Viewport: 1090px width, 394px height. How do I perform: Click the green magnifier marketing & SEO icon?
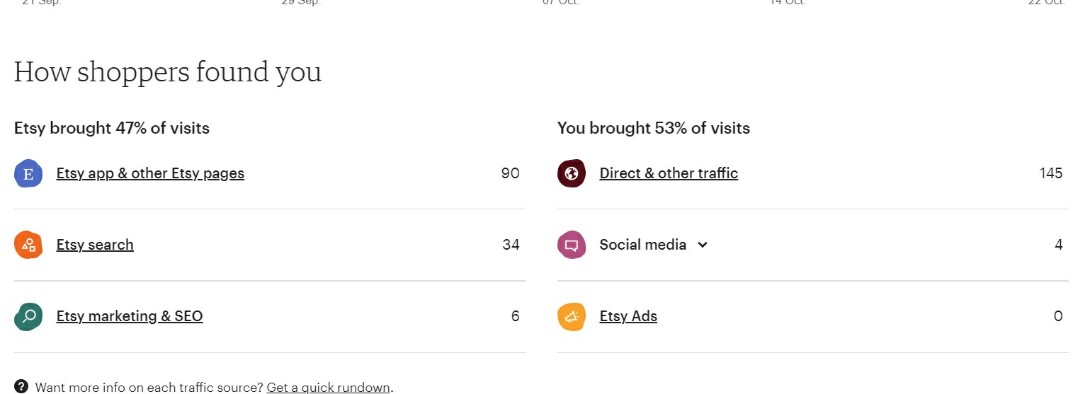pyautogui.click(x=28, y=316)
